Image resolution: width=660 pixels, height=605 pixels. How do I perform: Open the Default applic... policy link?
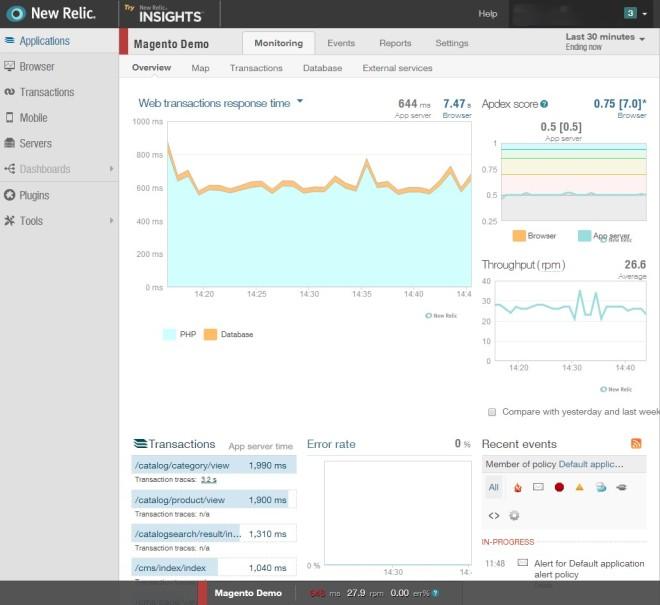(x=591, y=464)
